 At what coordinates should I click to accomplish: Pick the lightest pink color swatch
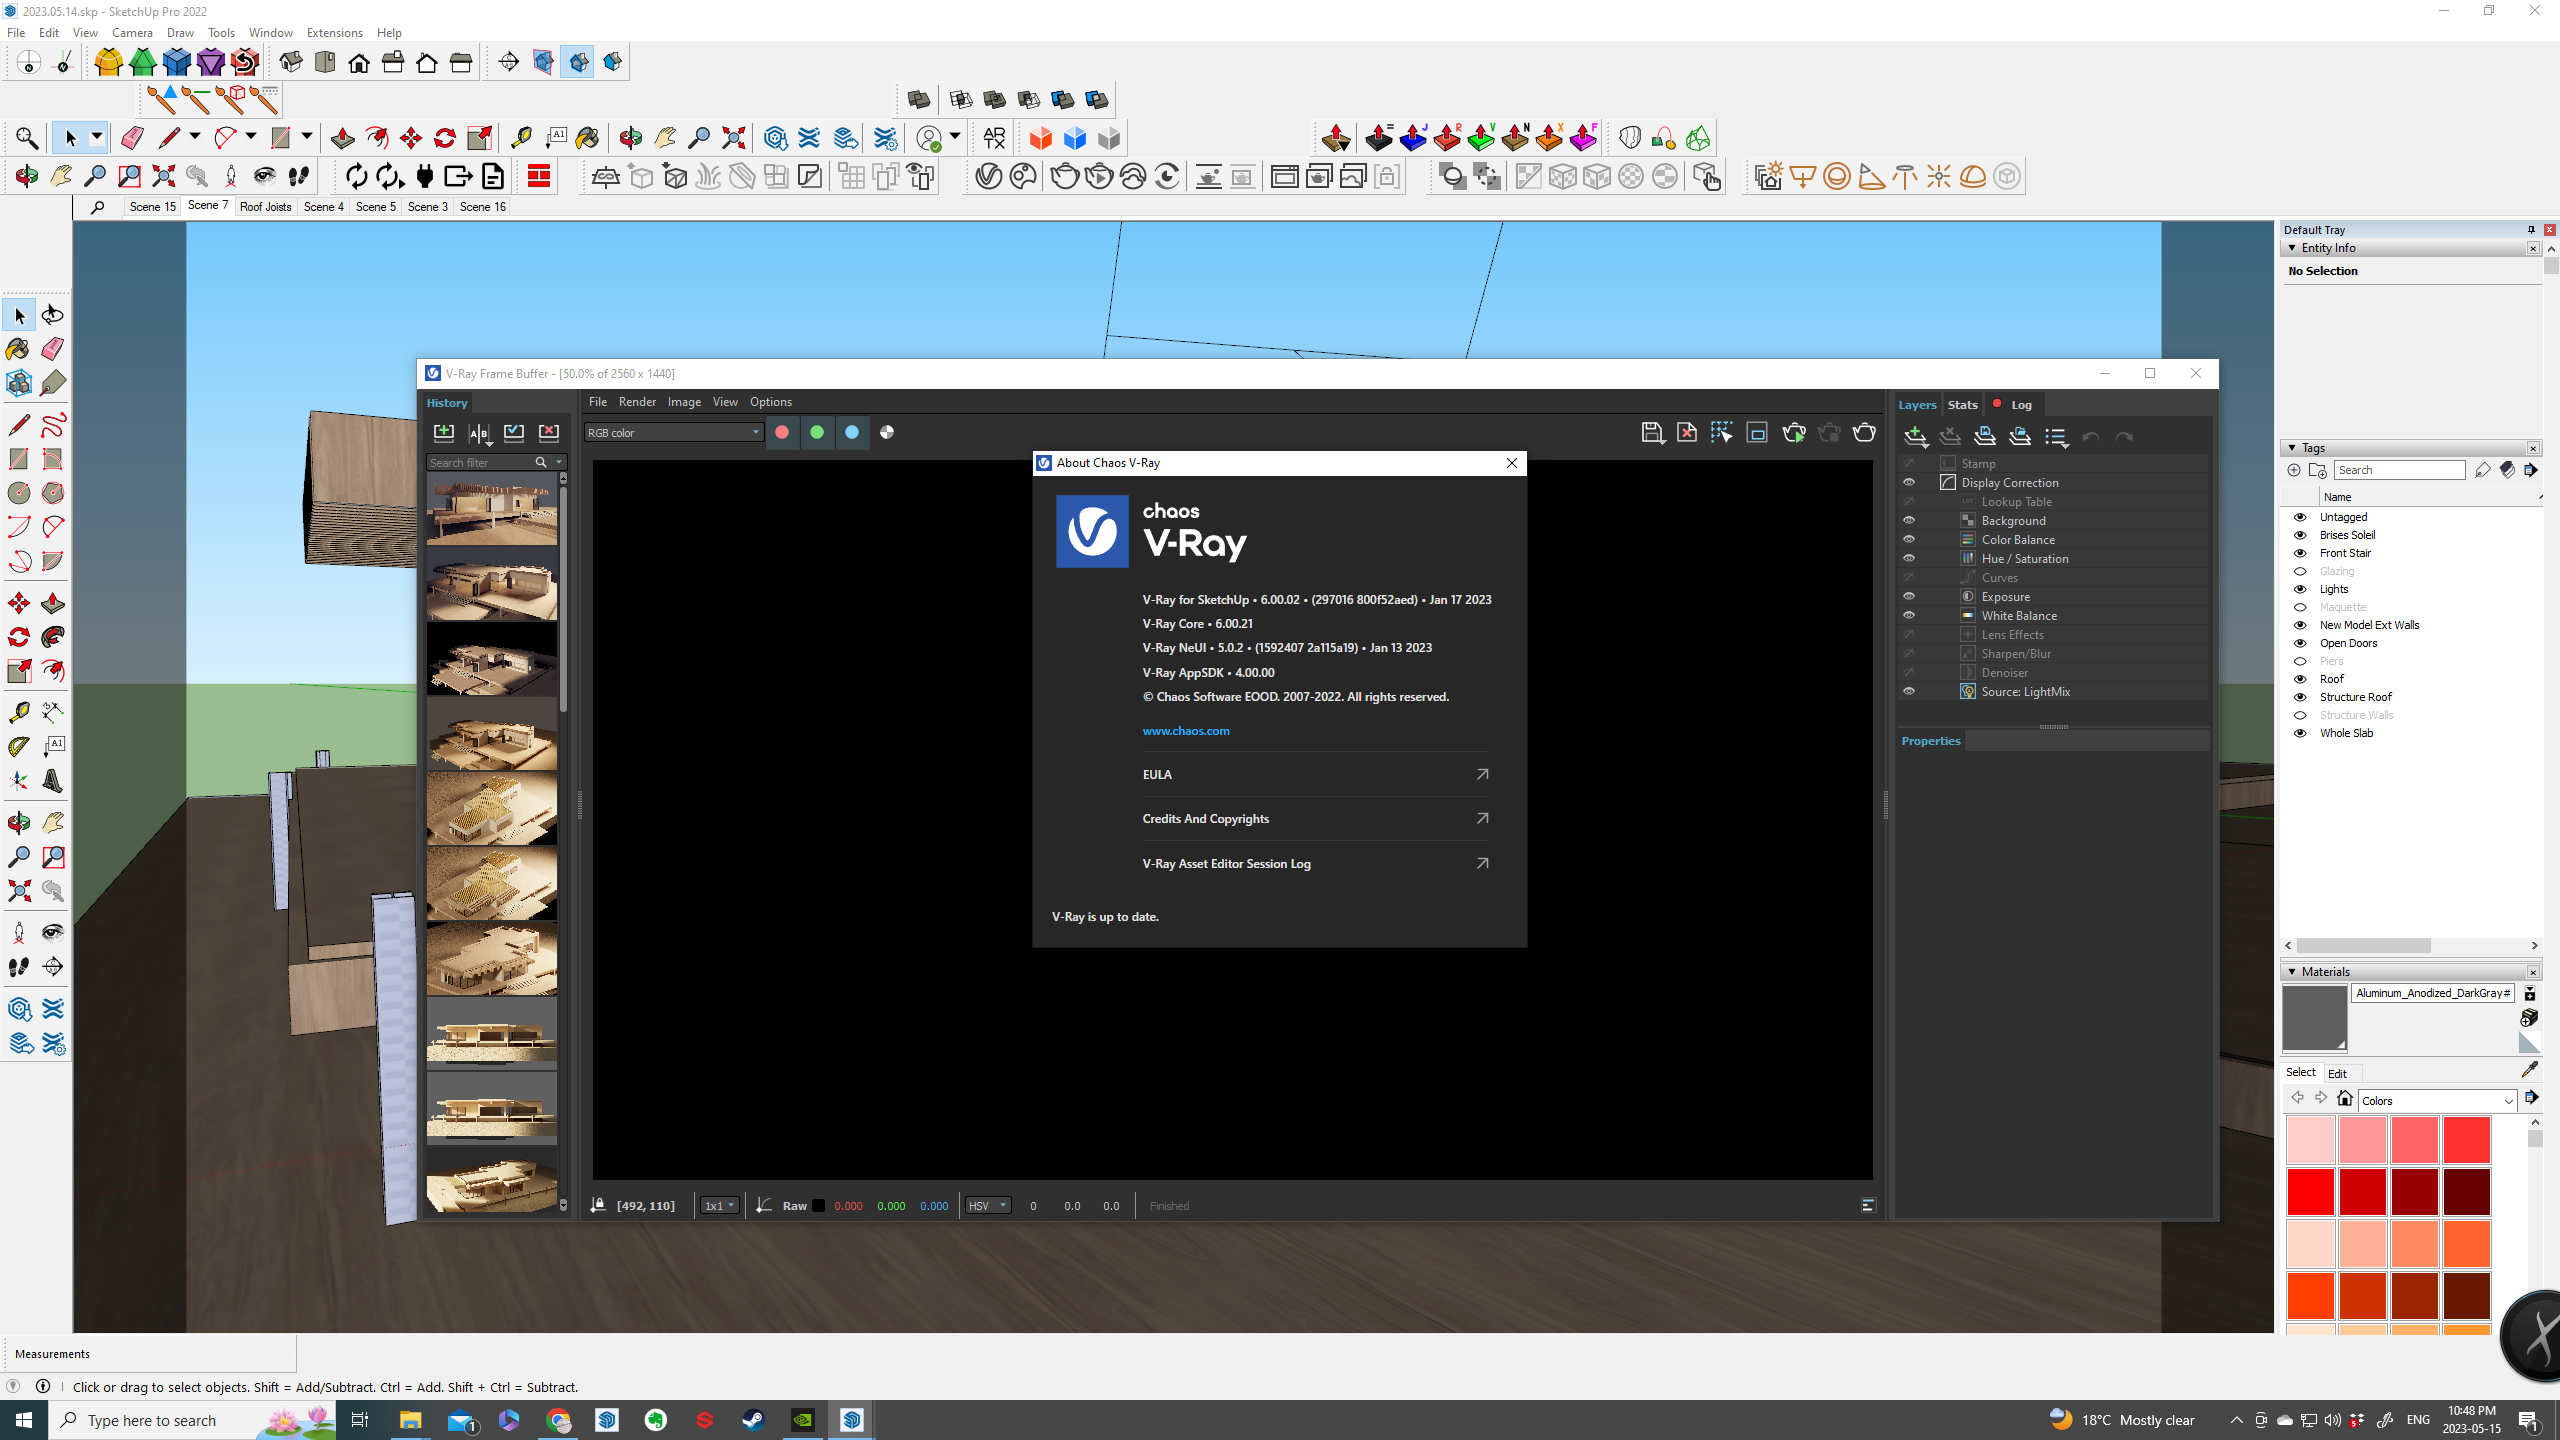click(x=2310, y=1140)
